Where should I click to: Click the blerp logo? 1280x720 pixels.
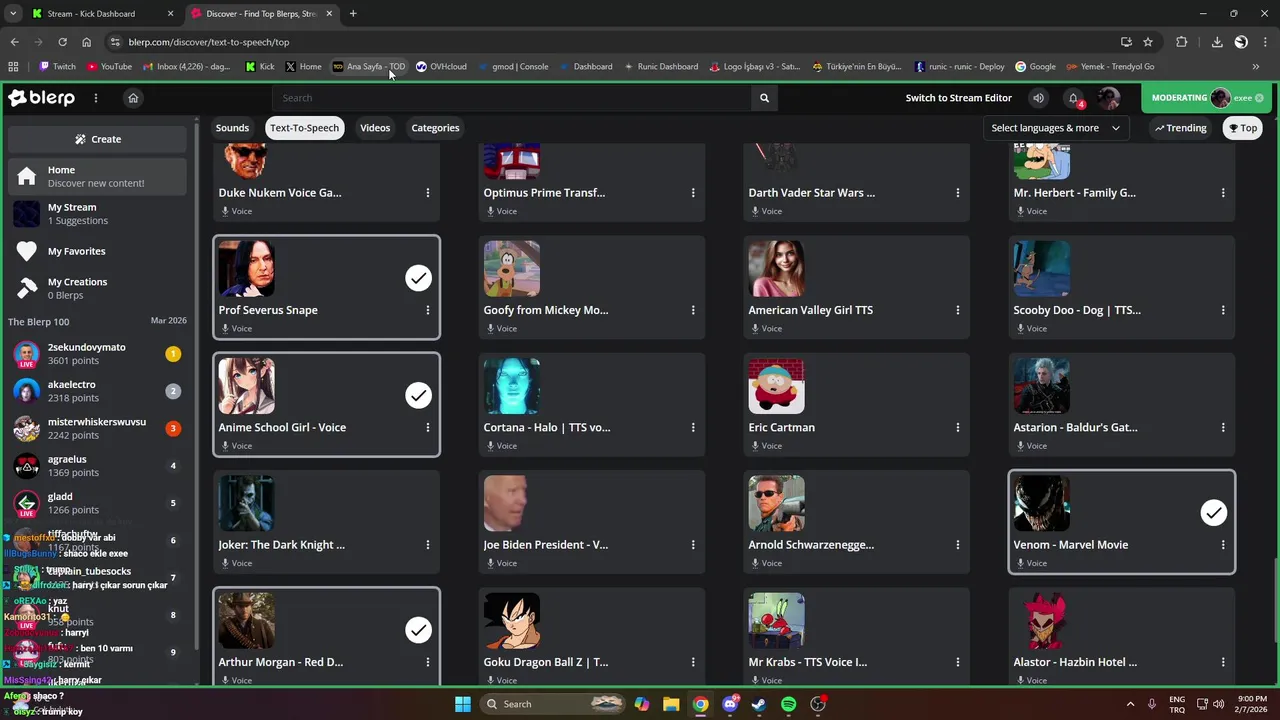tap(41, 98)
